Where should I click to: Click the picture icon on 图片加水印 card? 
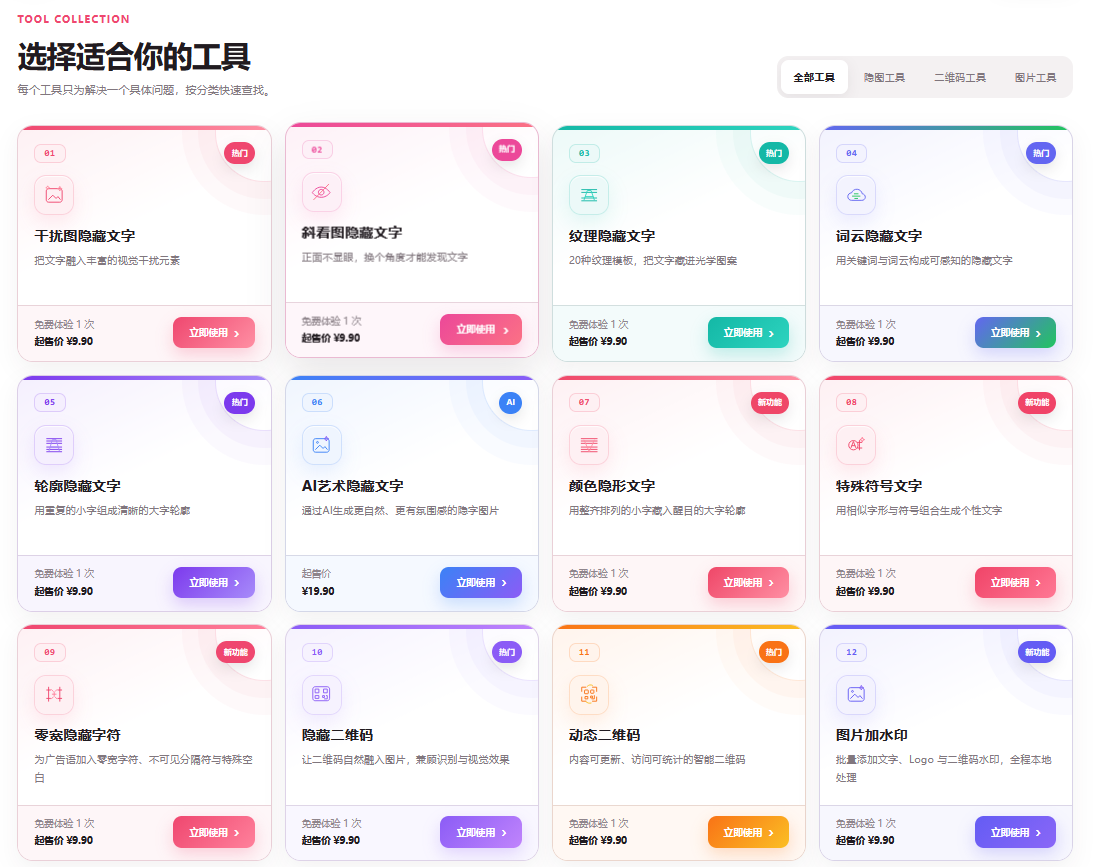click(855, 694)
